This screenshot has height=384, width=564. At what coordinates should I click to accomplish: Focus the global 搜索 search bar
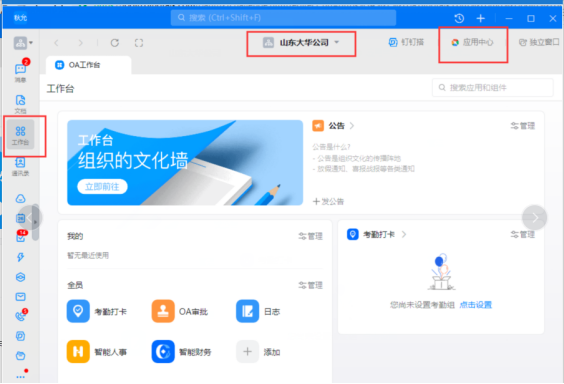(x=283, y=18)
